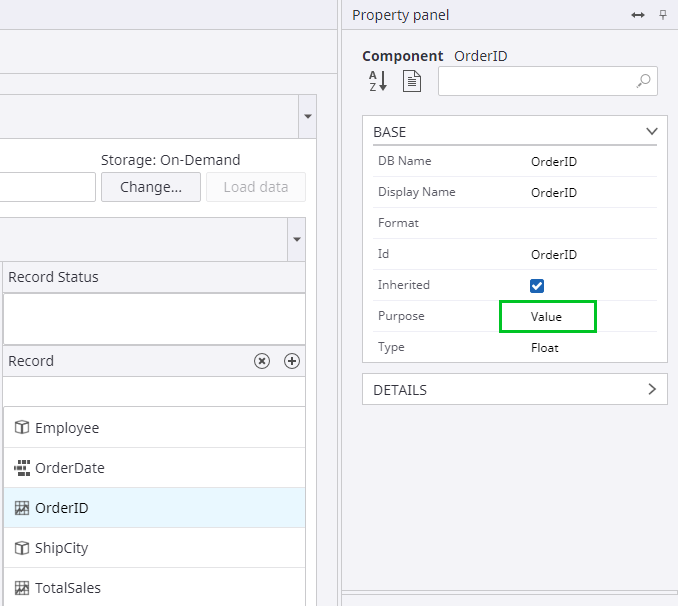678x606 pixels.
Task: Open the top dropdown arrow
Action: click(308, 116)
